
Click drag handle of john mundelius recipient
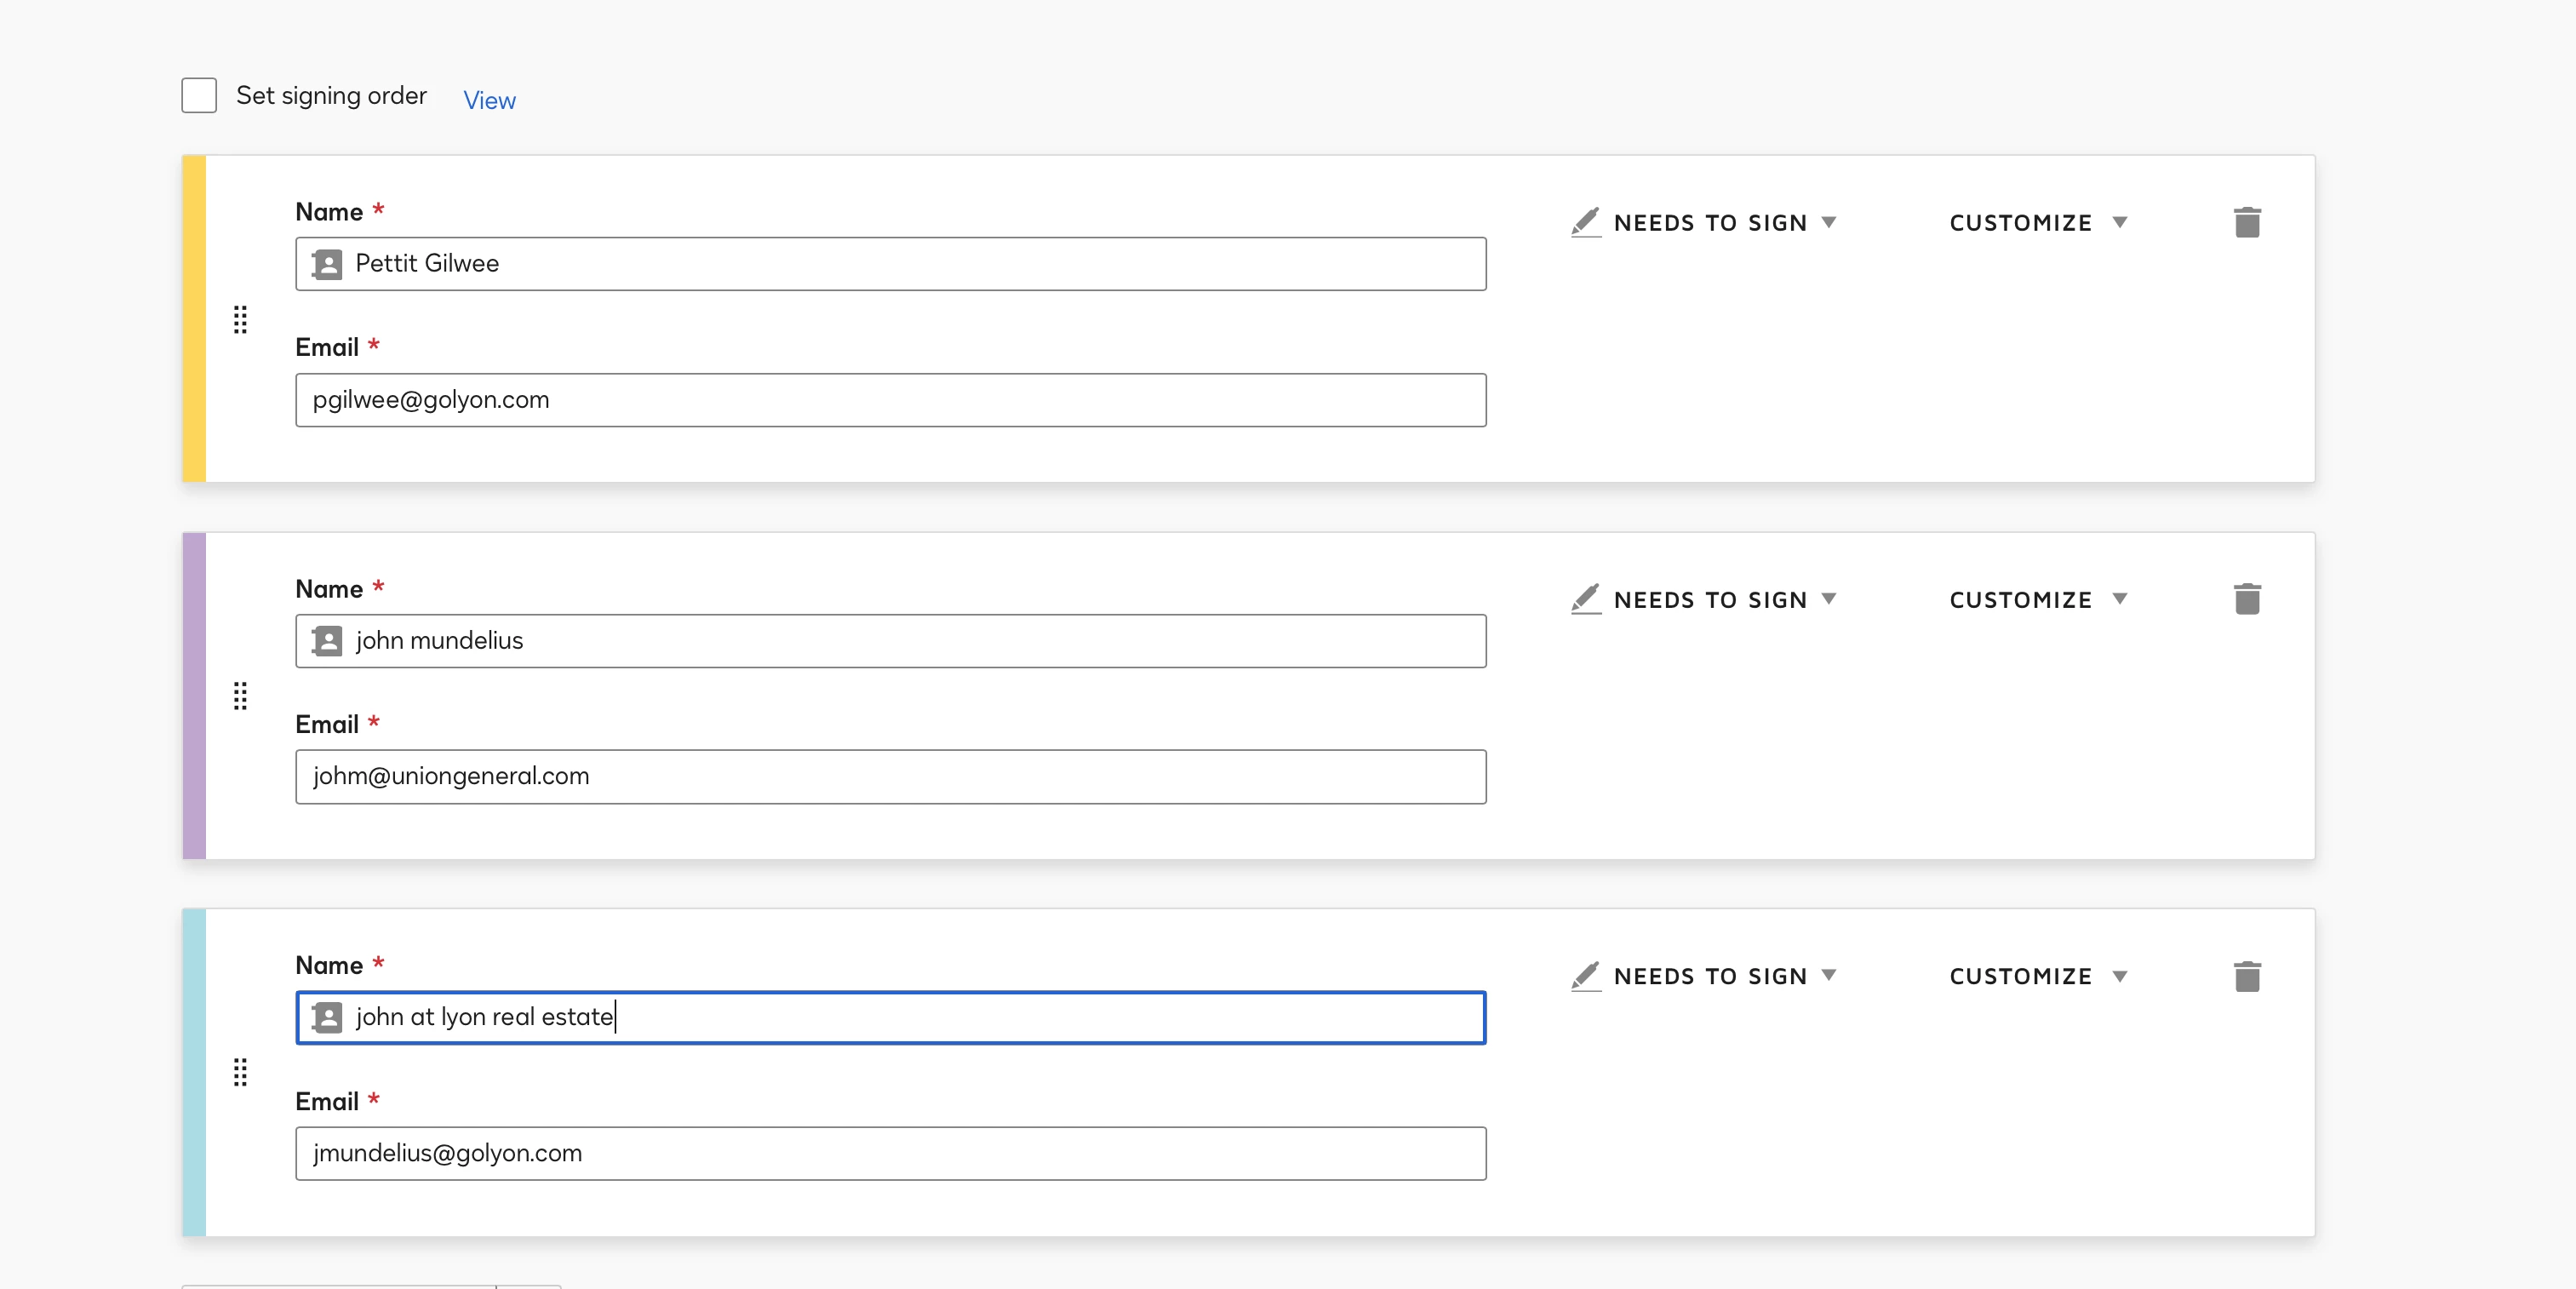pyautogui.click(x=240, y=696)
